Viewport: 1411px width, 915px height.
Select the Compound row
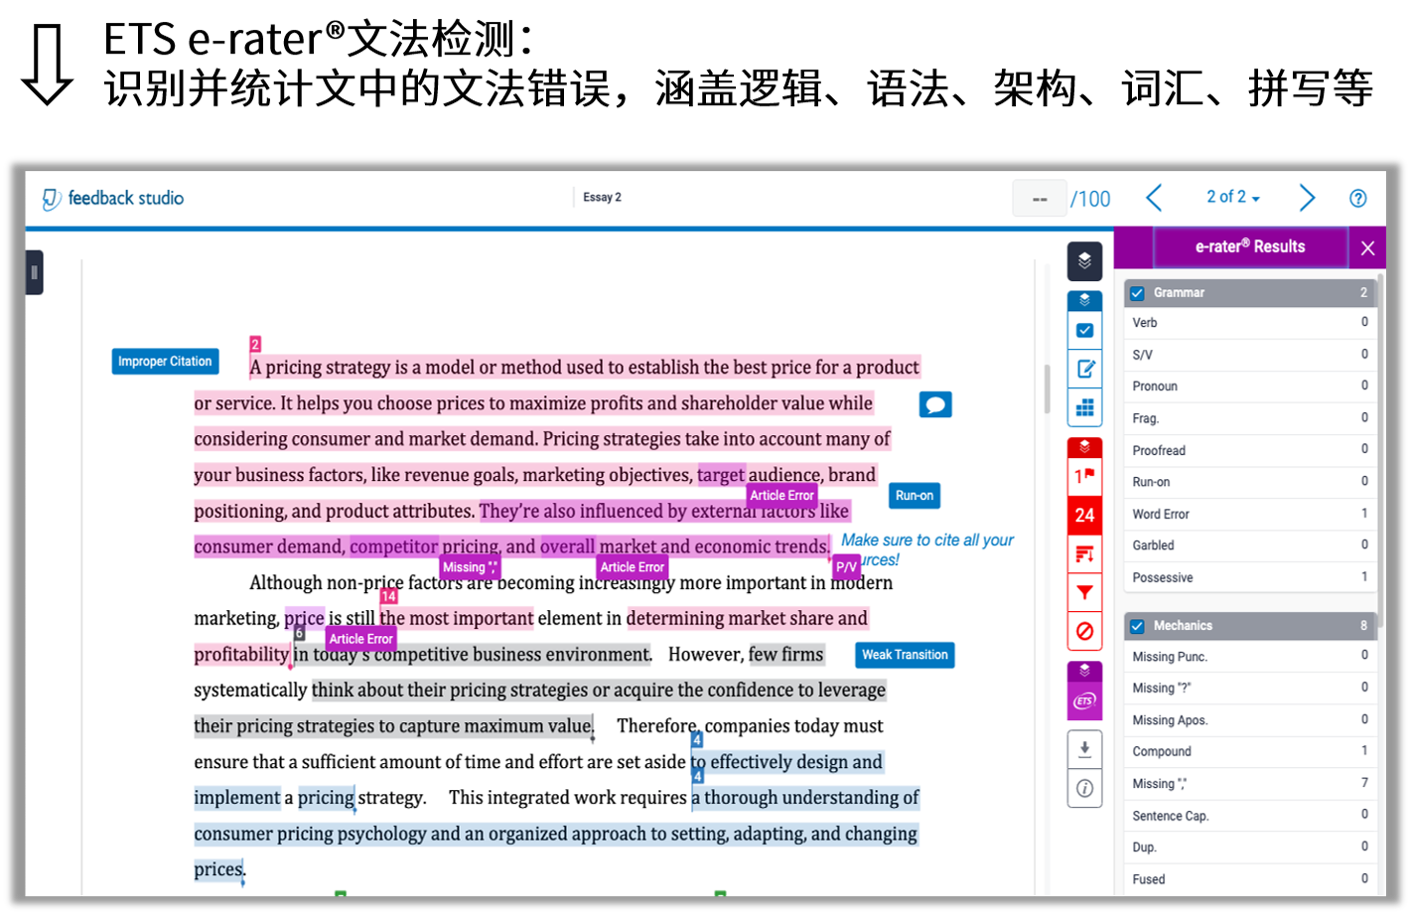[1250, 751]
